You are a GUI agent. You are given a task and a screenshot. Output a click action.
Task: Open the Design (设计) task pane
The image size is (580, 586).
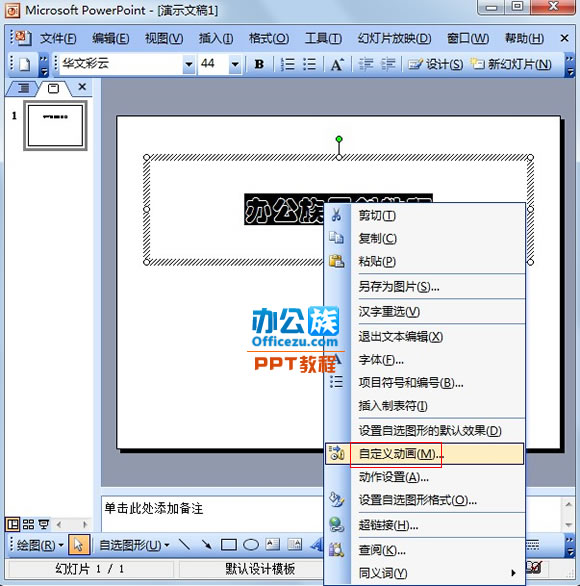[x=435, y=65]
